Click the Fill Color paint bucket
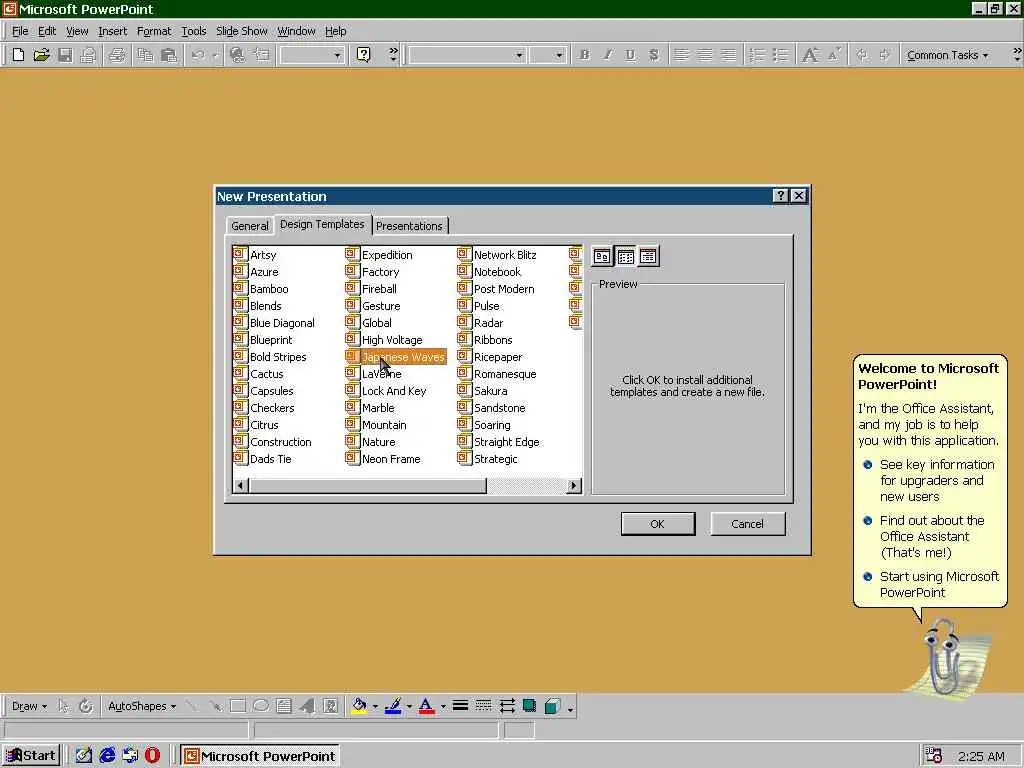The image size is (1024, 768). tap(359, 706)
